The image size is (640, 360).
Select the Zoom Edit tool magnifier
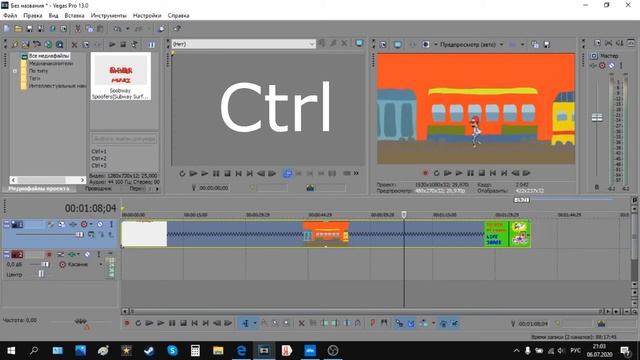287,323
